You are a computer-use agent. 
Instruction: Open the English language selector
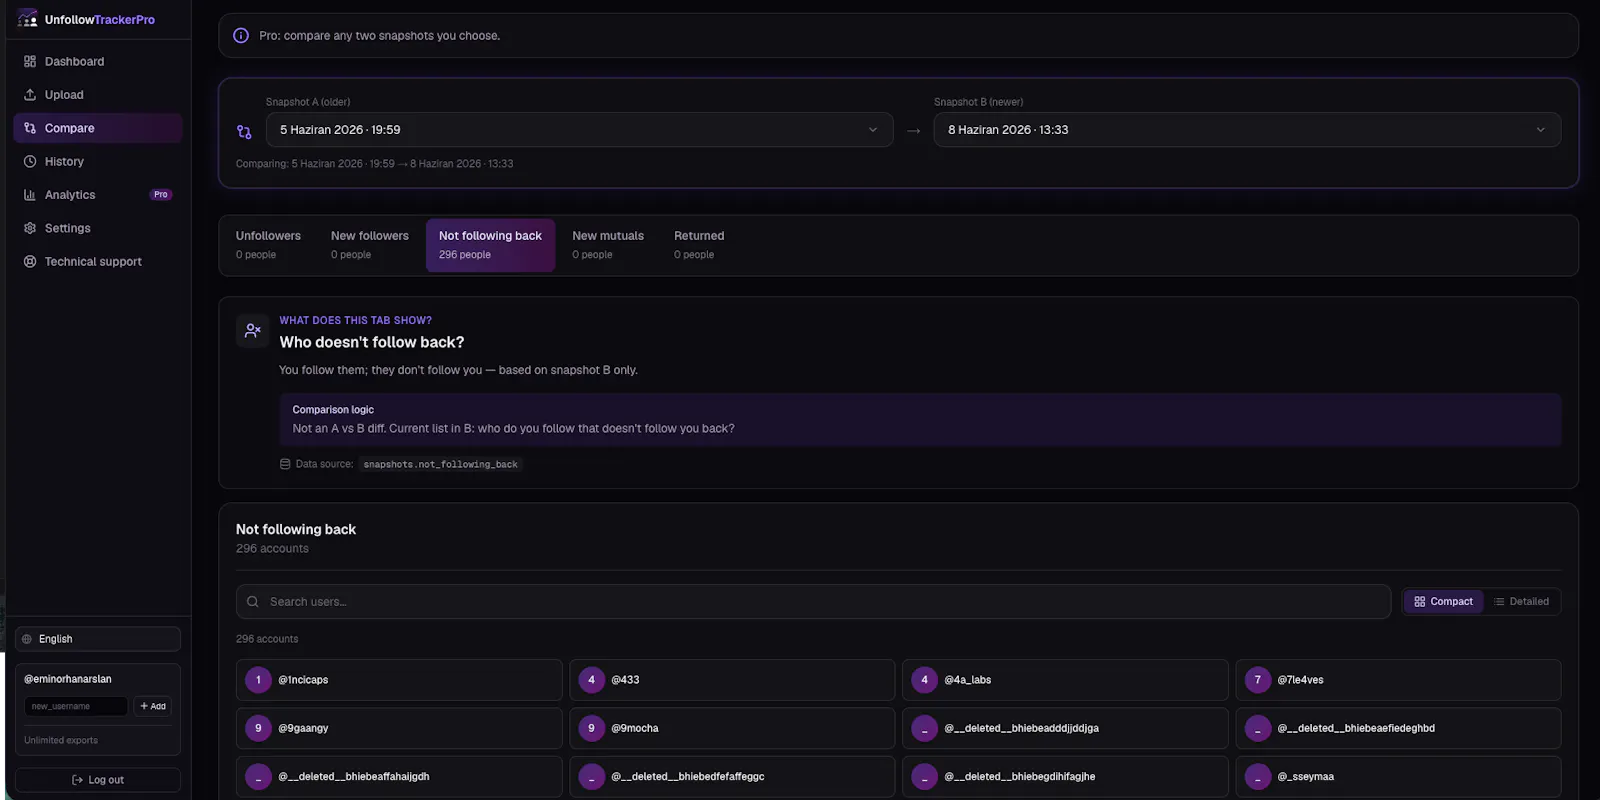[x=98, y=639]
